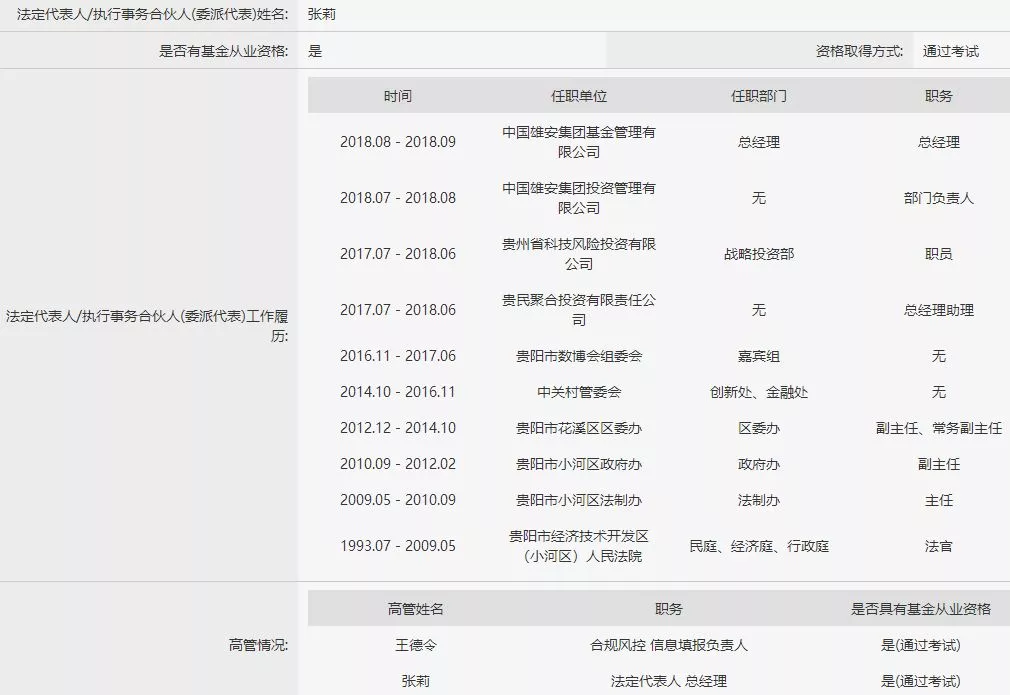Click the 任职部门 column header
1010x695 pixels.
[x=758, y=96]
